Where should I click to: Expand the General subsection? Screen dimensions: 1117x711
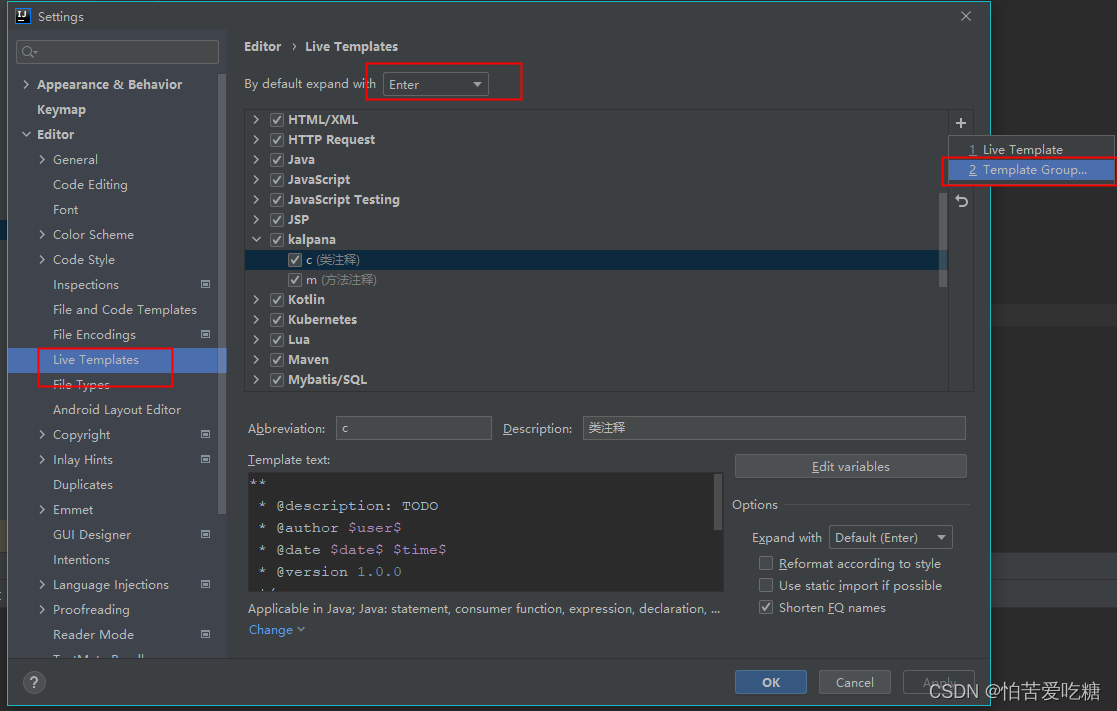[x=42, y=160]
